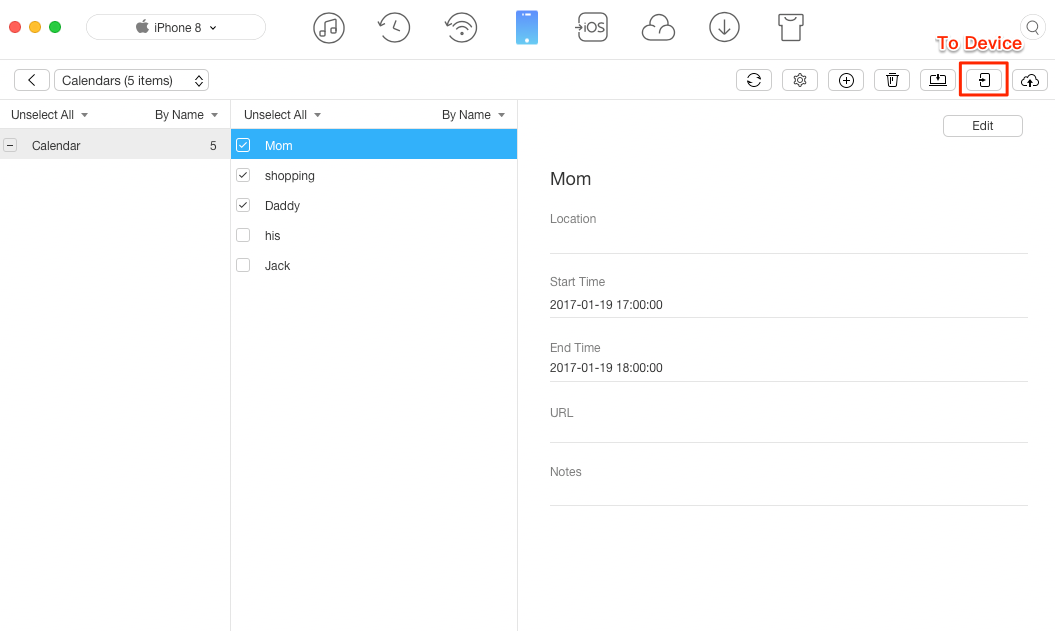
Task: Open middle list By Name sort dropdown
Action: click(473, 114)
